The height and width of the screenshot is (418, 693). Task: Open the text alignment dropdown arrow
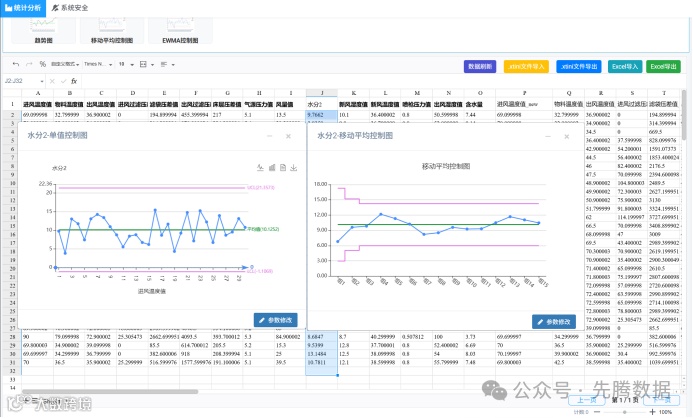click(173, 65)
